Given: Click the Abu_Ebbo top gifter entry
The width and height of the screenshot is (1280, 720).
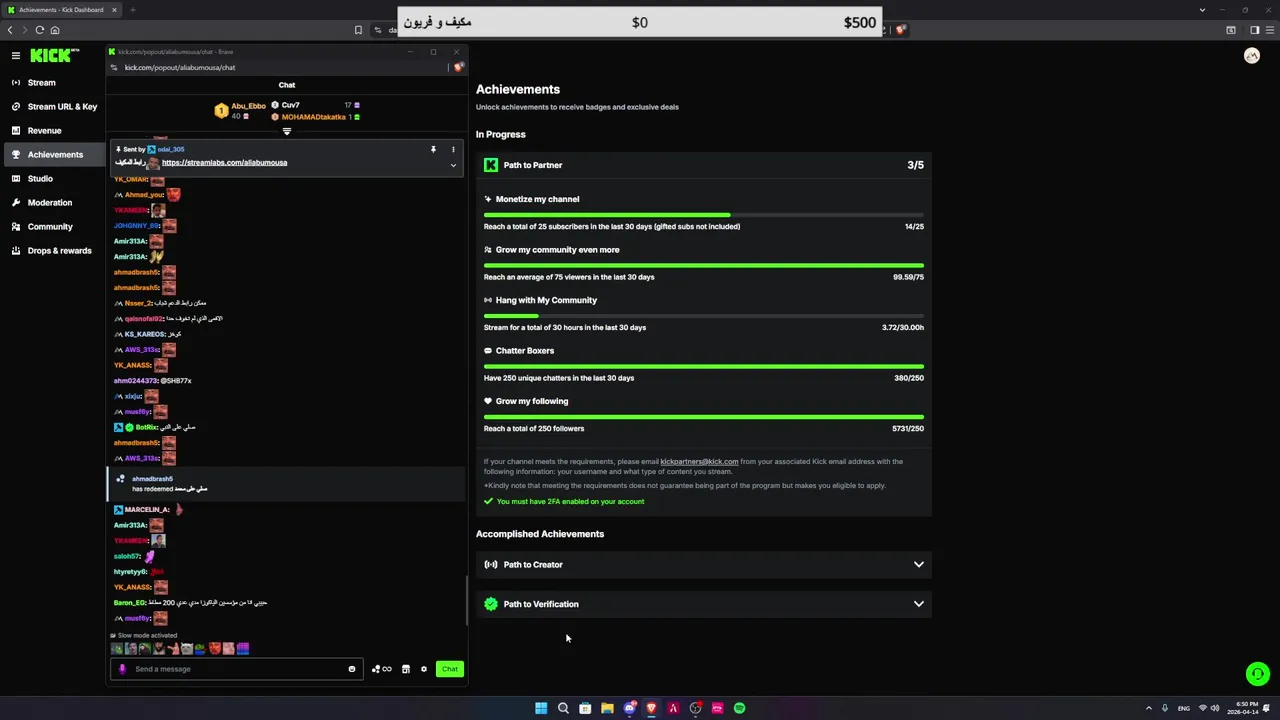Looking at the screenshot, I should pyautogui.click(x=241, y=110).
